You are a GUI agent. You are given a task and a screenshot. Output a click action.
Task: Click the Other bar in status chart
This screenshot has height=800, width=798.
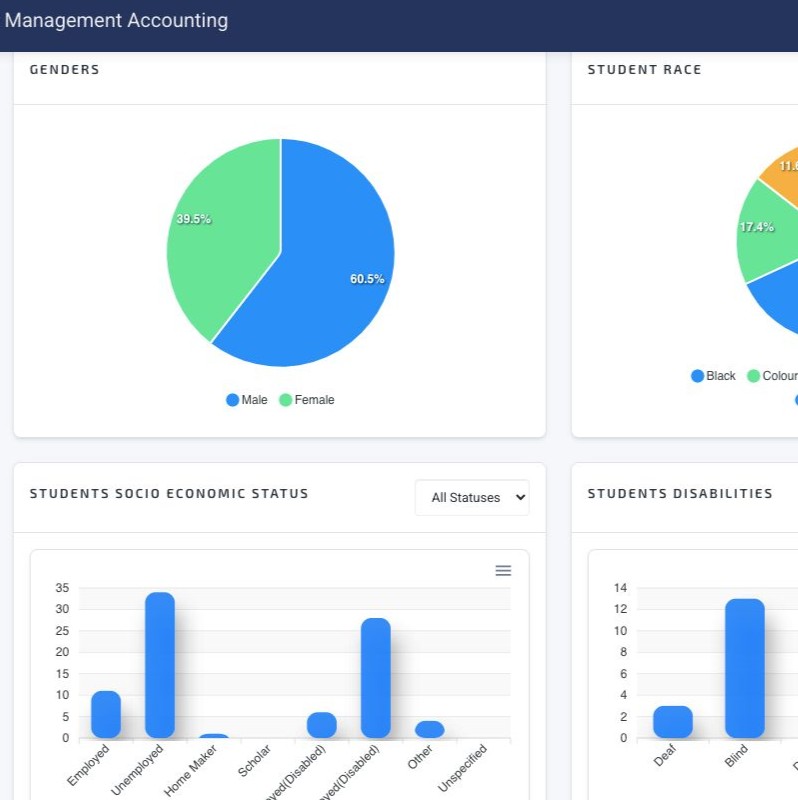coord(430,729)
